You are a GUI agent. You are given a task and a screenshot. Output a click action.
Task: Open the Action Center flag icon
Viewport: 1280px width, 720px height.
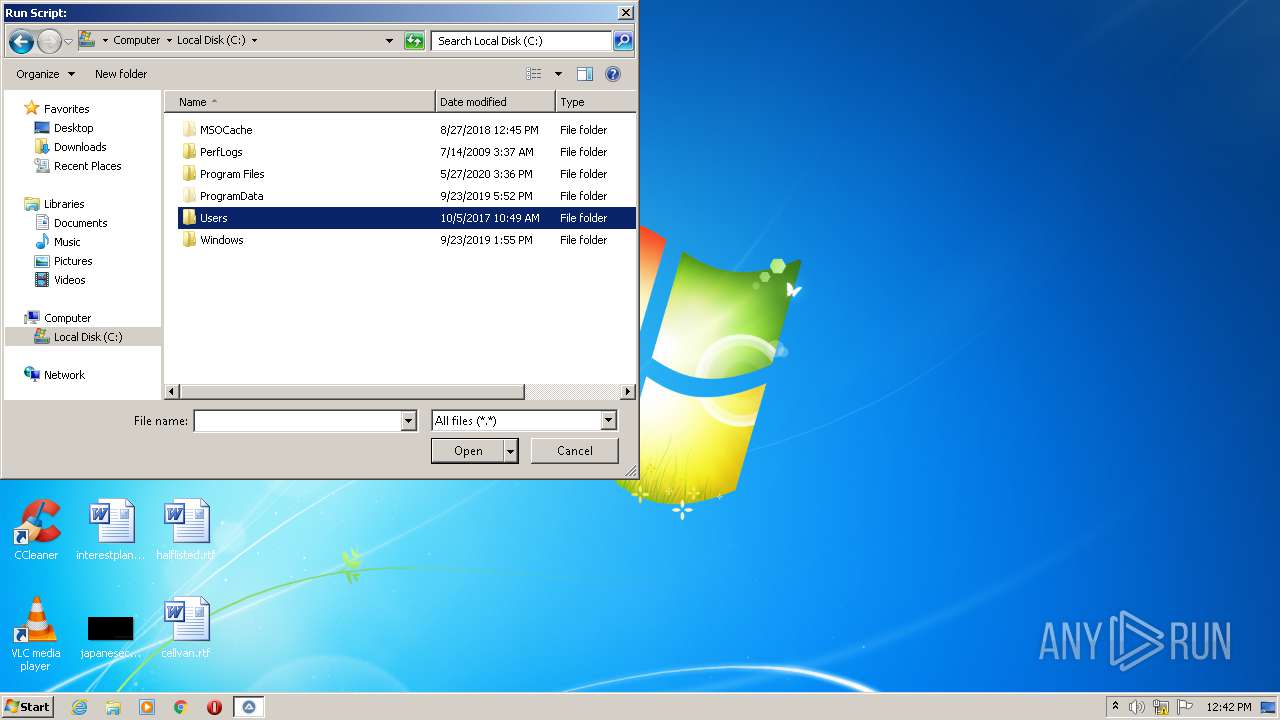coord(1185,707)
